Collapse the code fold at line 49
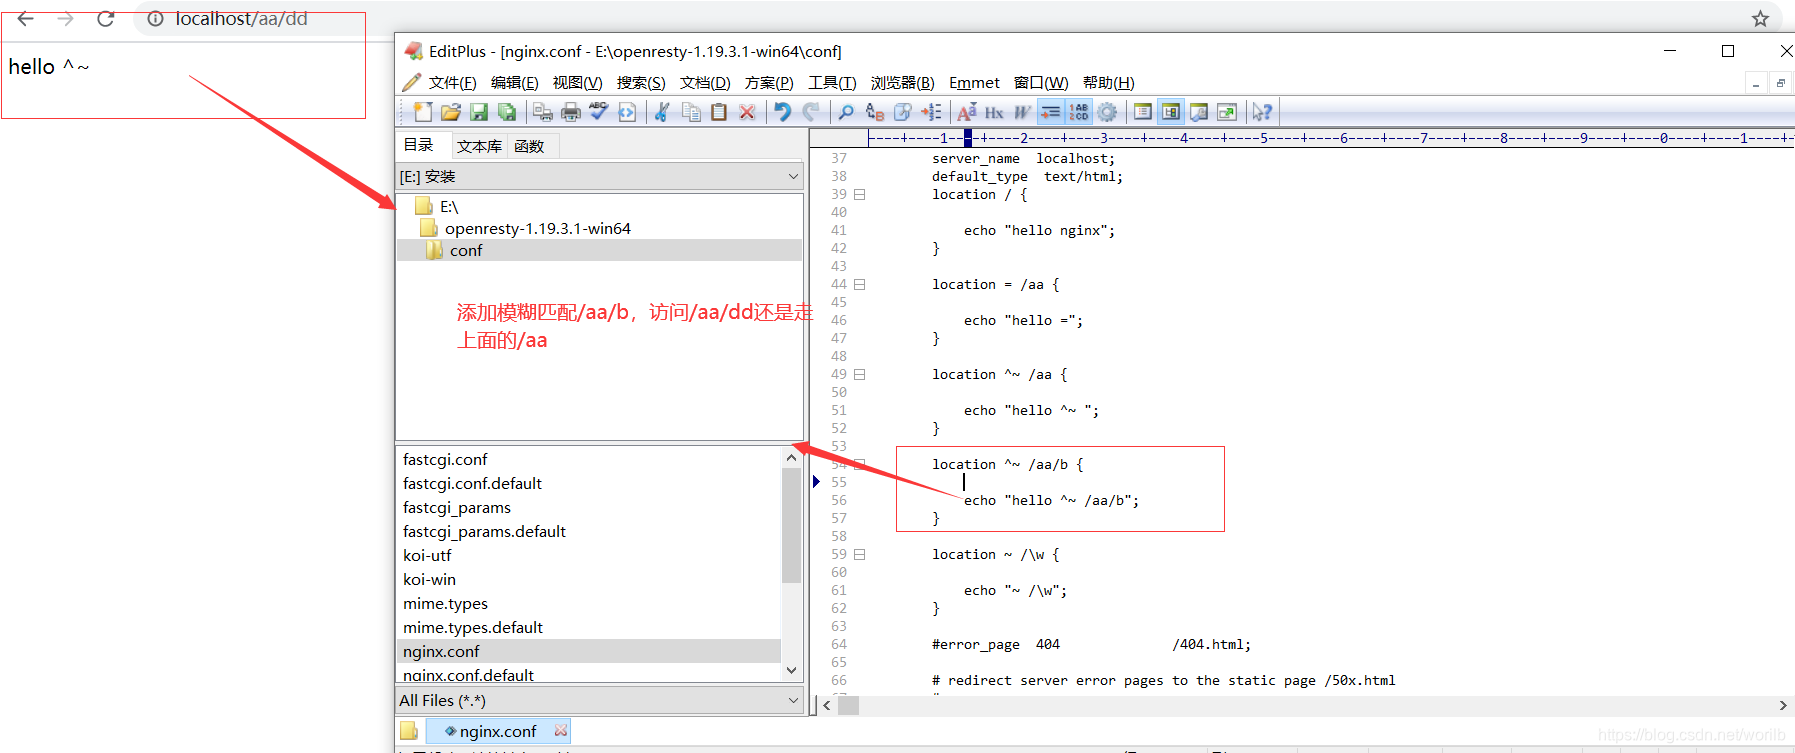 tap(859, 375)
